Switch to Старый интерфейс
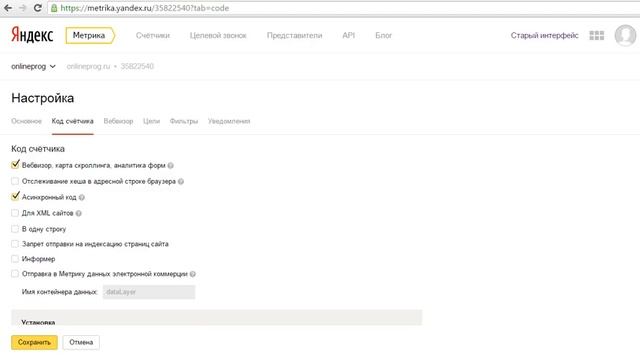640x360 pixels. (544, 36)
